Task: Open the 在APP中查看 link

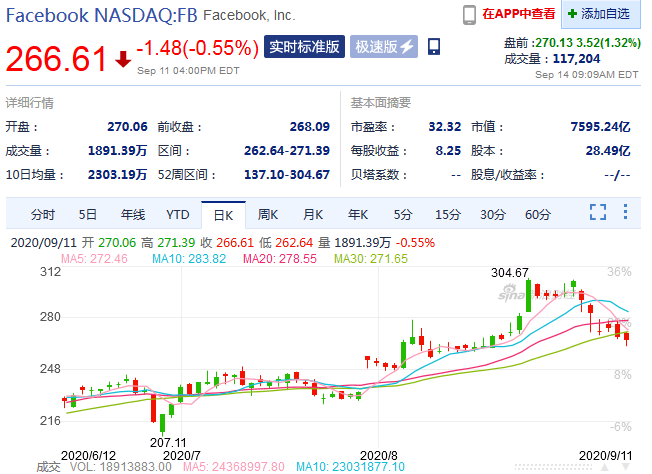Action: (x=519, y=14)
